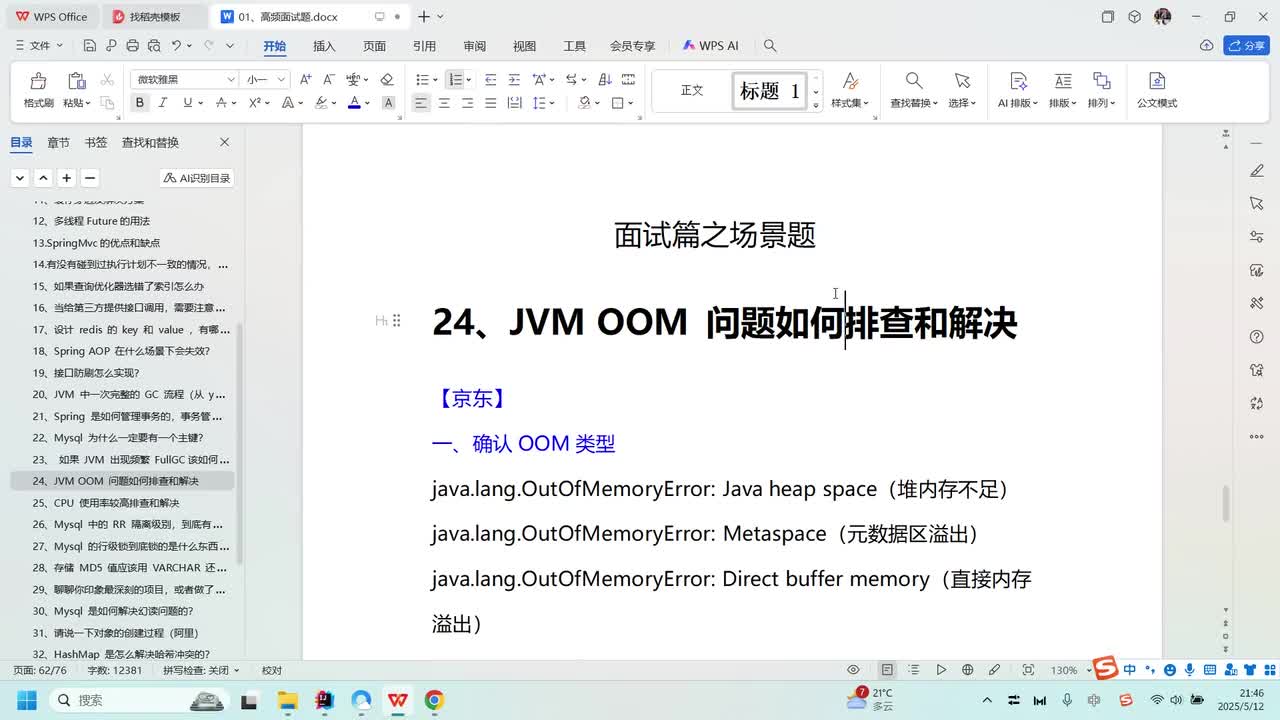Switch to the 审阅 tab
The width and height of the screenshot is (1280, 720).
(474, 46)
